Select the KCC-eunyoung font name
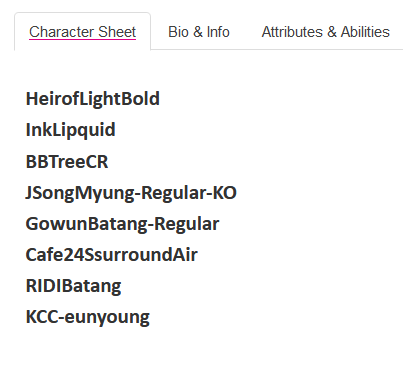The width and height of the screenshot is (403, 390). 88,317
